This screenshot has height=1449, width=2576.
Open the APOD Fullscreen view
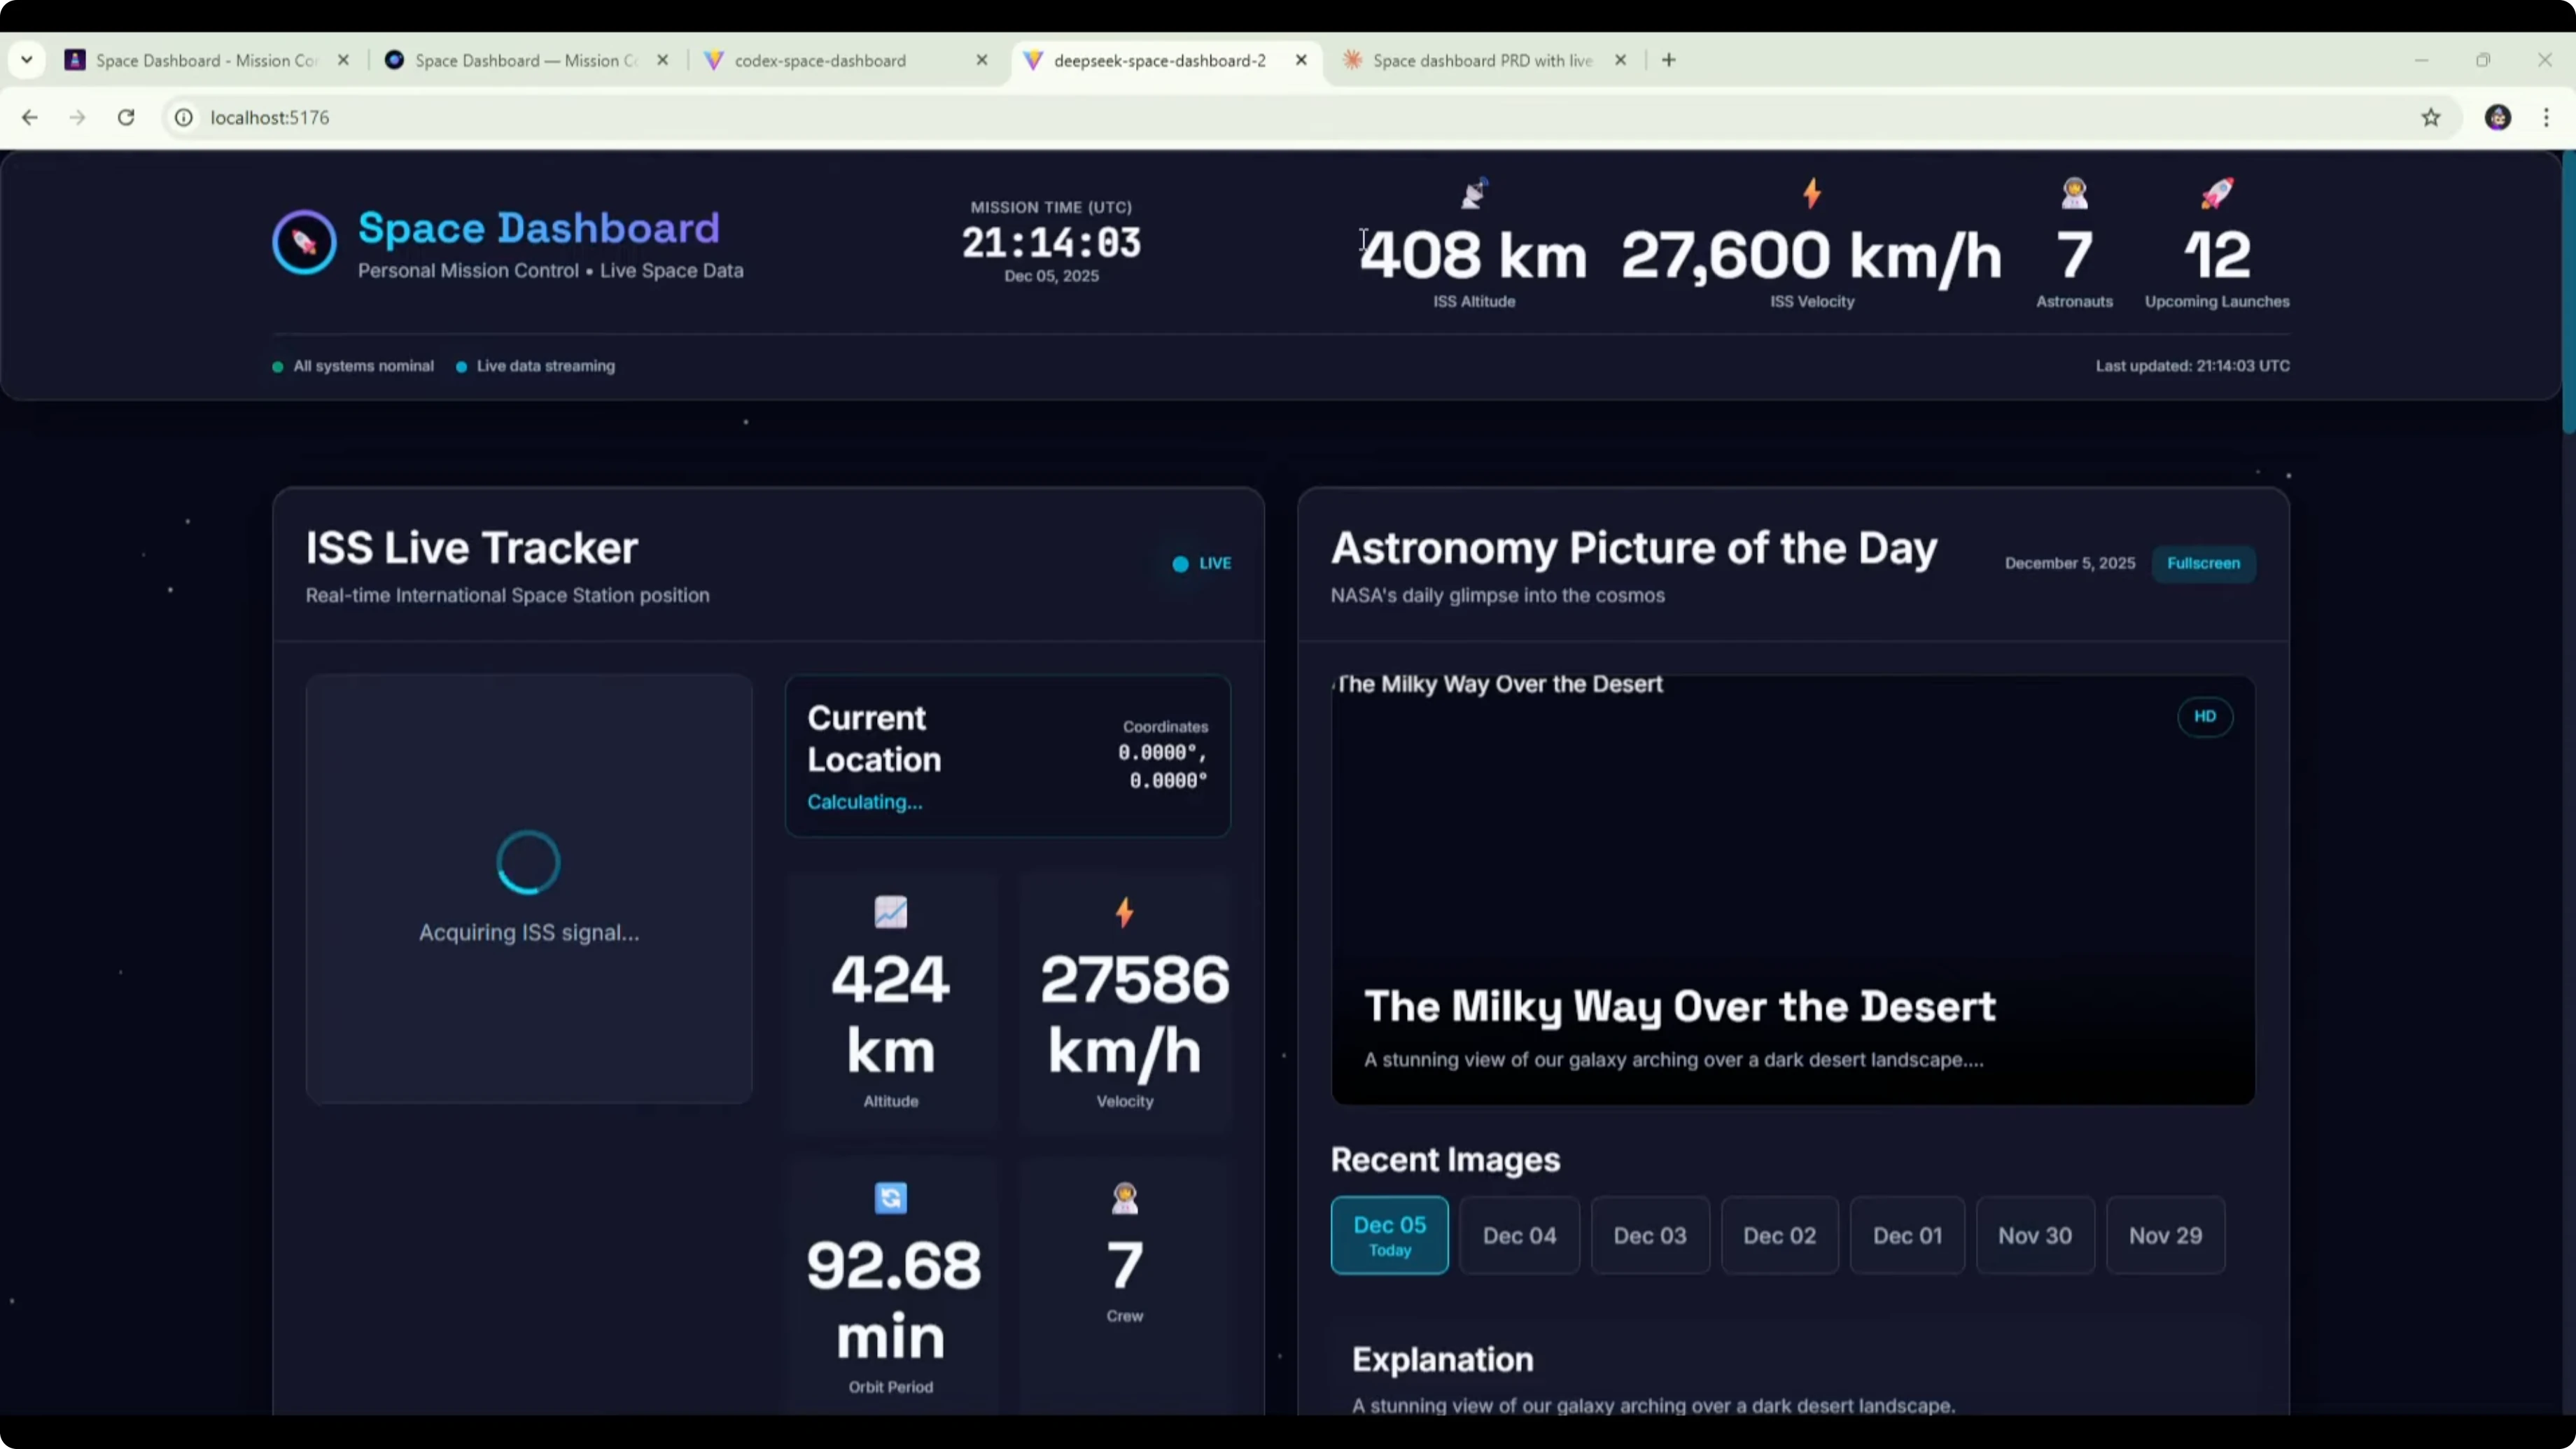(x=2203, y=563)
